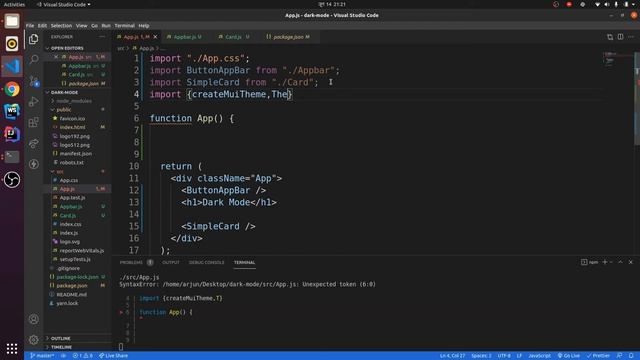Open the Accounts icon in activity bar
This screenshot has height=360, width=640.
34,319
